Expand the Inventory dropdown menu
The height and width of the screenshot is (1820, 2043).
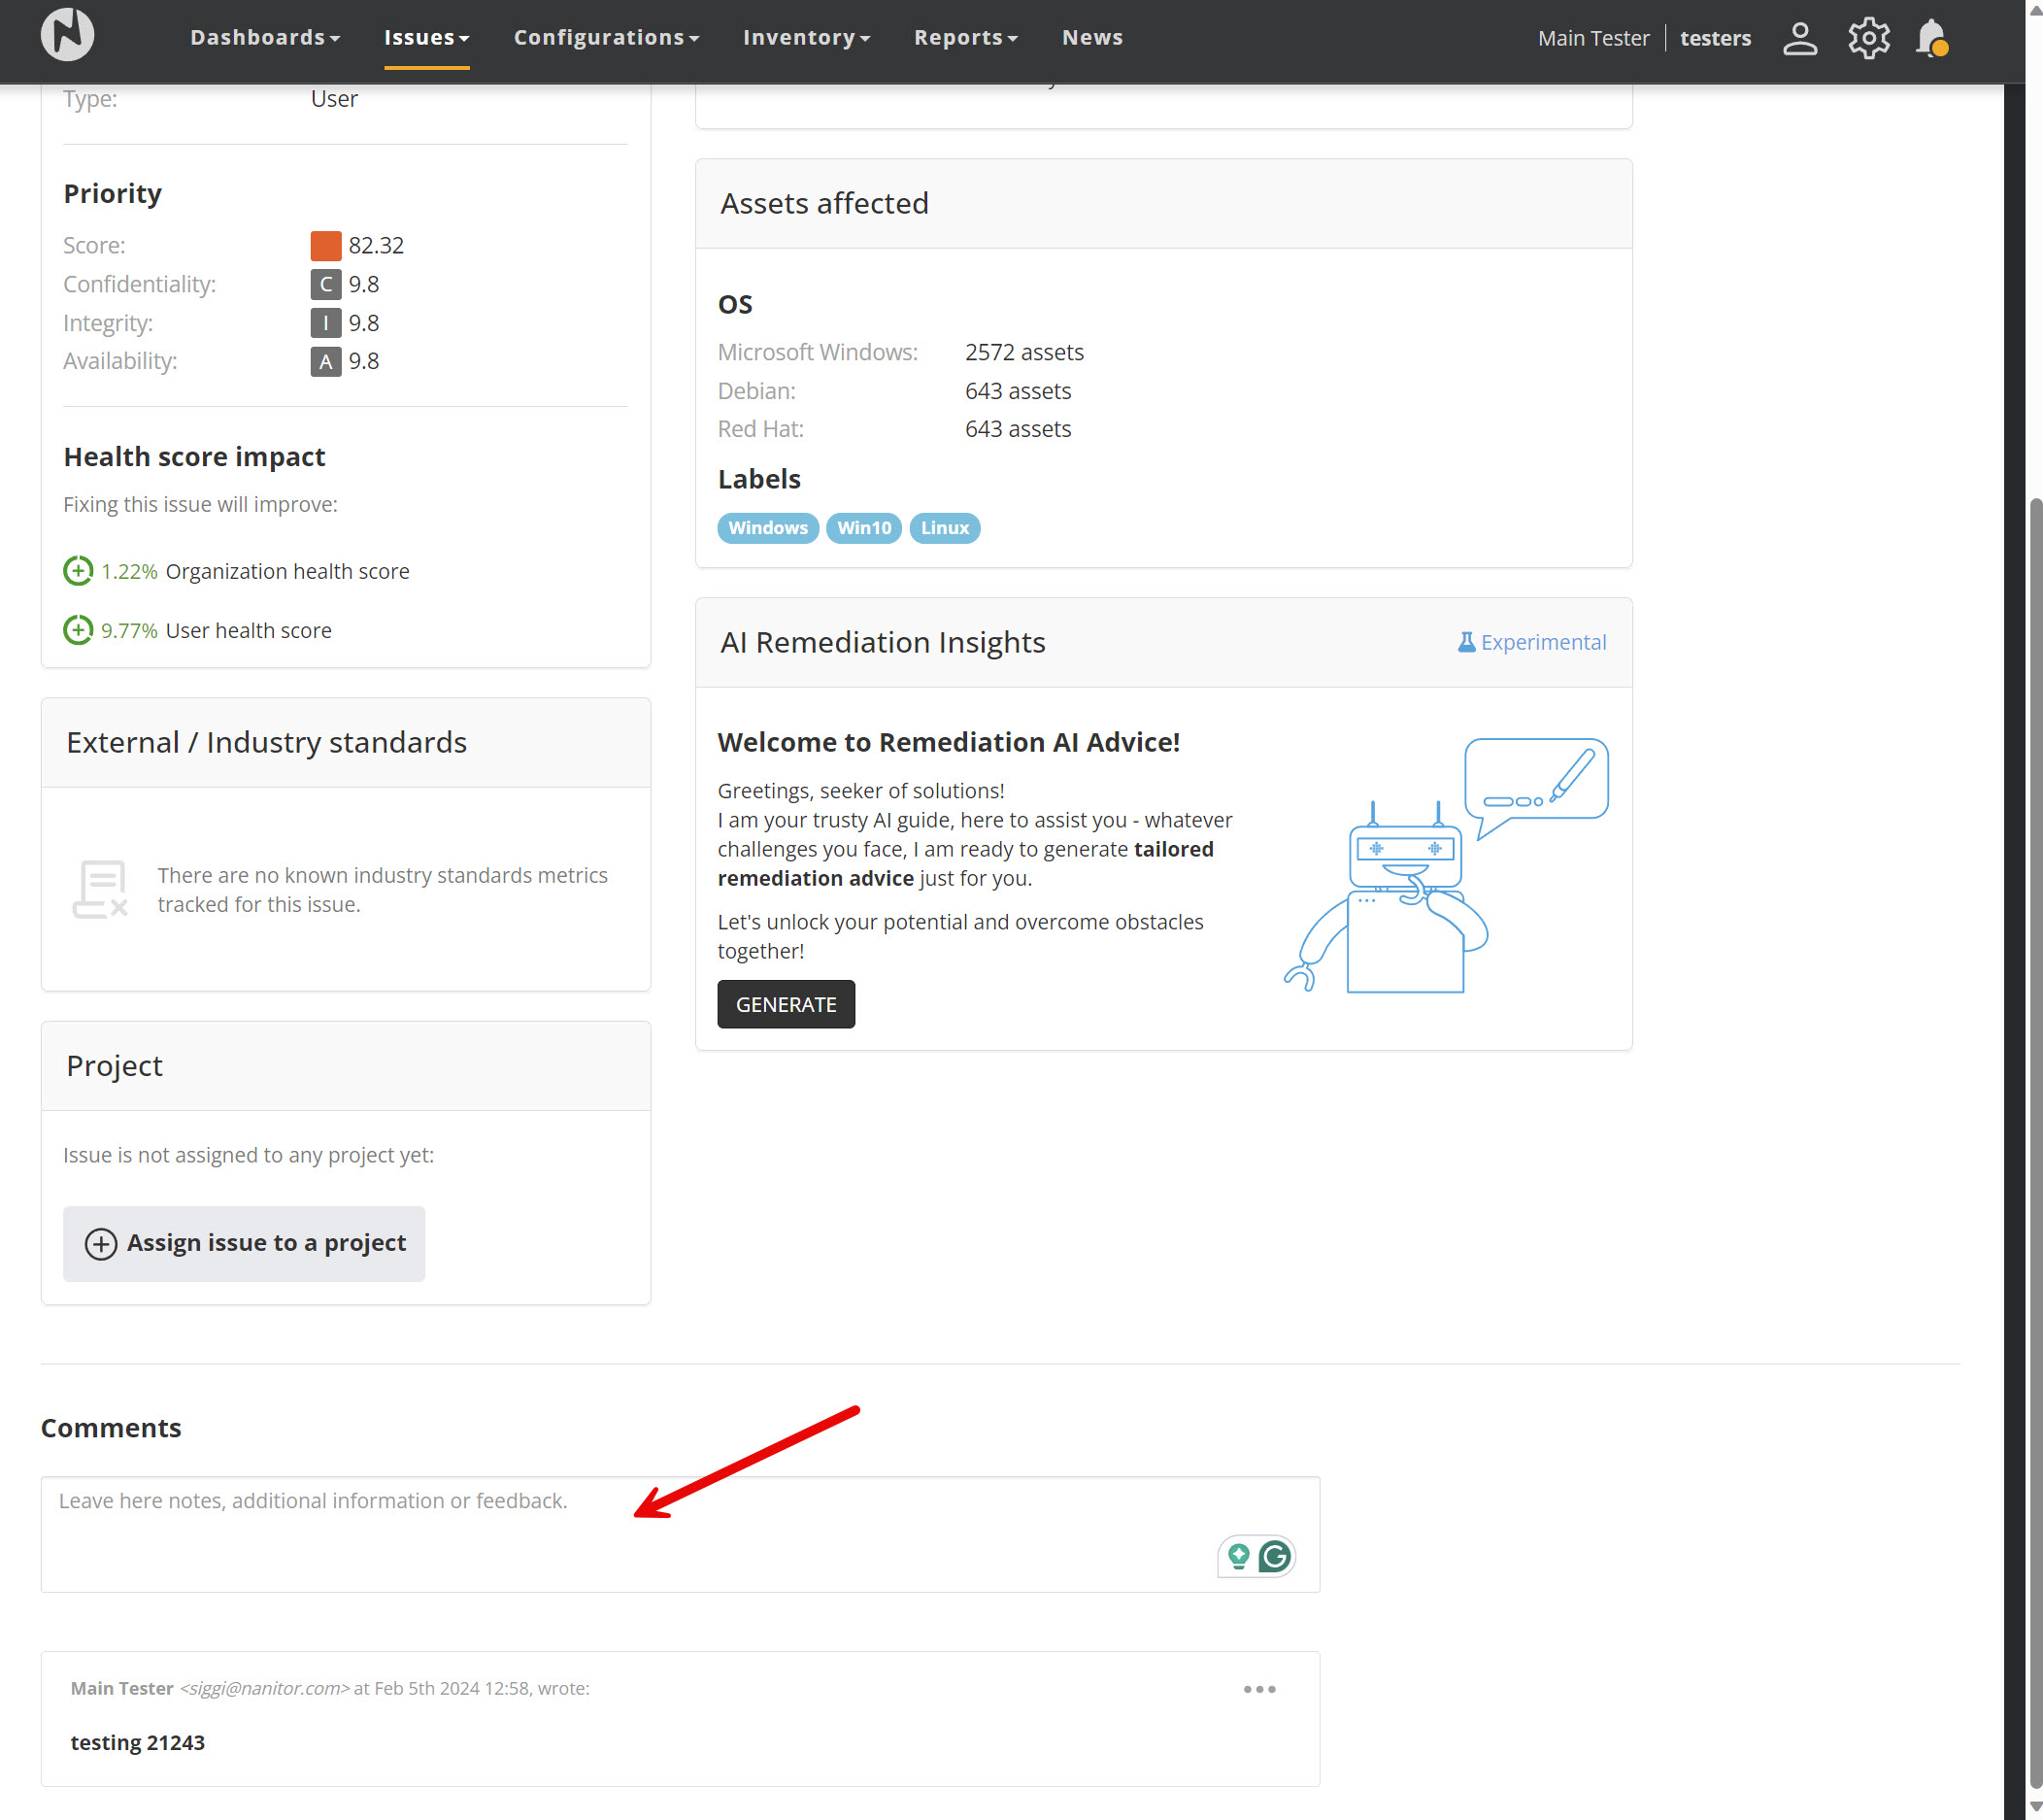[806, 38]
